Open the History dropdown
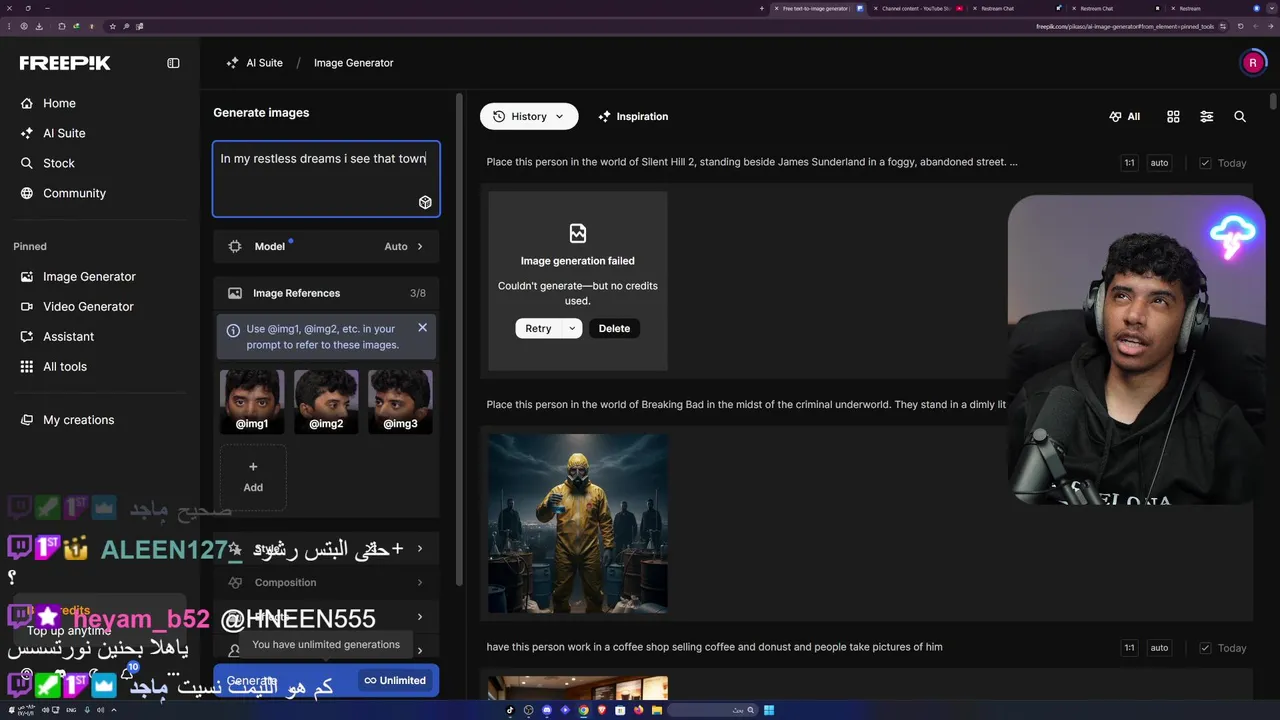Image resolution: width=1280 pixels, height=720 pixels. 529,116
